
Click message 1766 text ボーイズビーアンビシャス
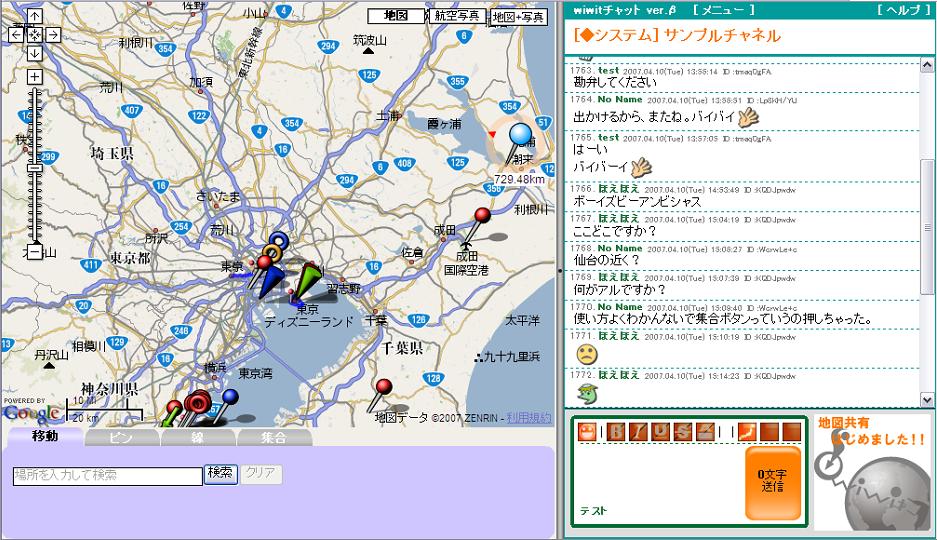(x=637, y=202)
